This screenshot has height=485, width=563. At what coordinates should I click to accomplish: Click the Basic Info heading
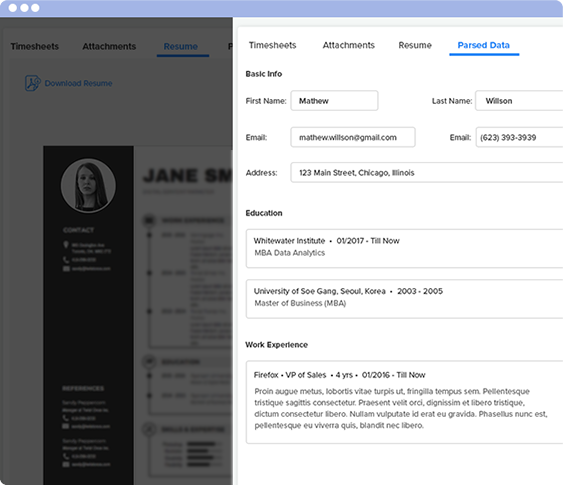[264, 74]
